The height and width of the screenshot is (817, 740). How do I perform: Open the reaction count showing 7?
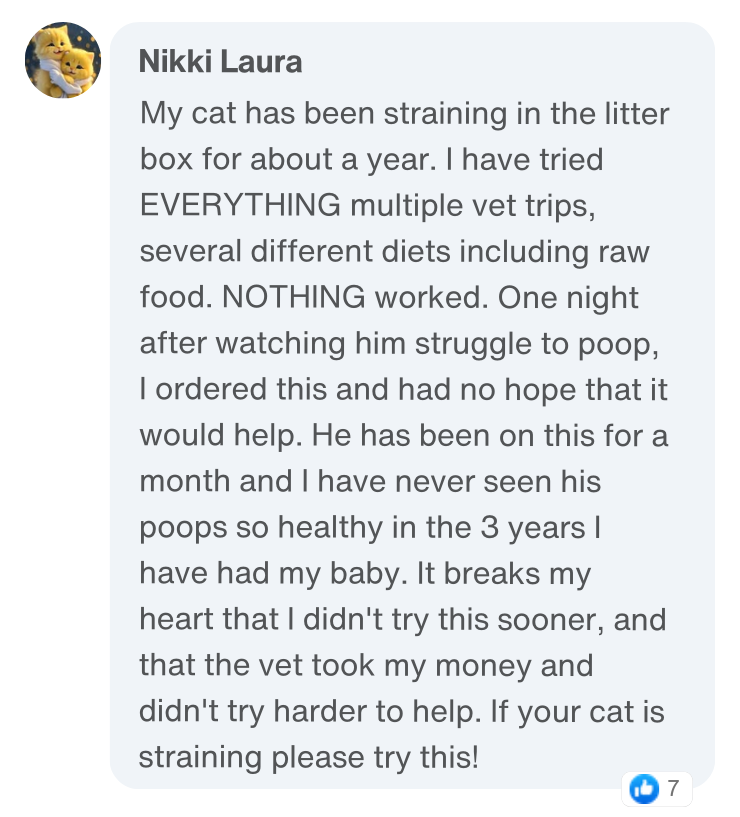coord(673,789)
